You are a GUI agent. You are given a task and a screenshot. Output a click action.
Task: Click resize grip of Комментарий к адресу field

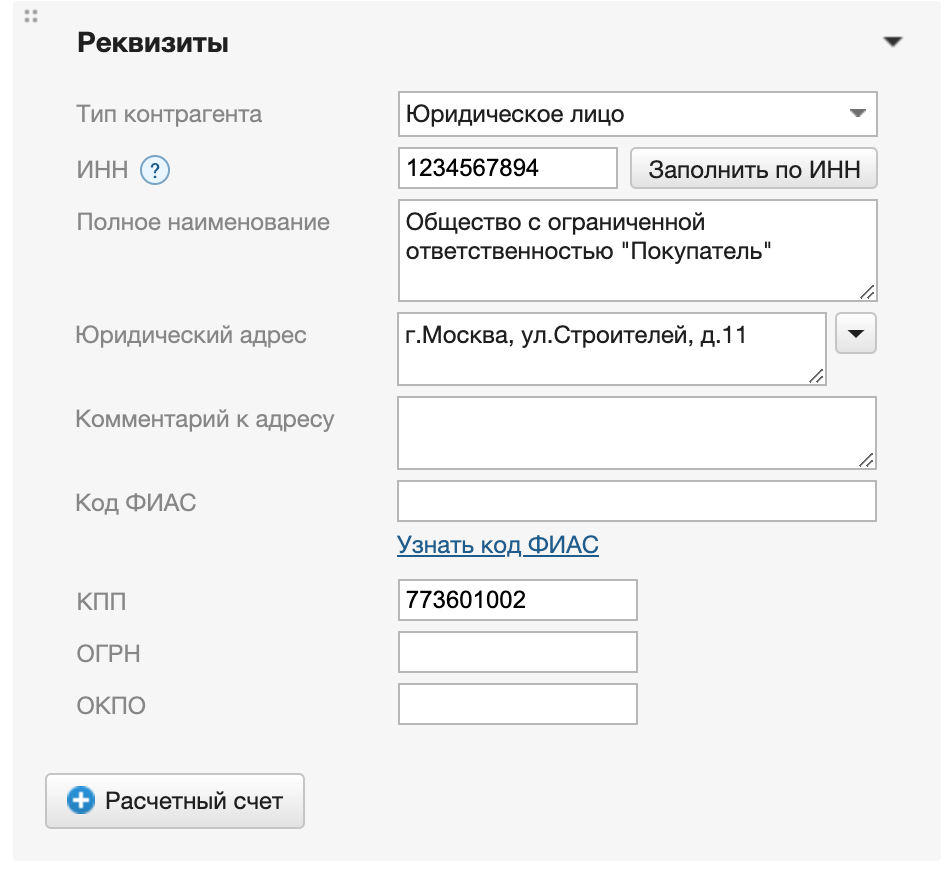click(x=867, y=459)
